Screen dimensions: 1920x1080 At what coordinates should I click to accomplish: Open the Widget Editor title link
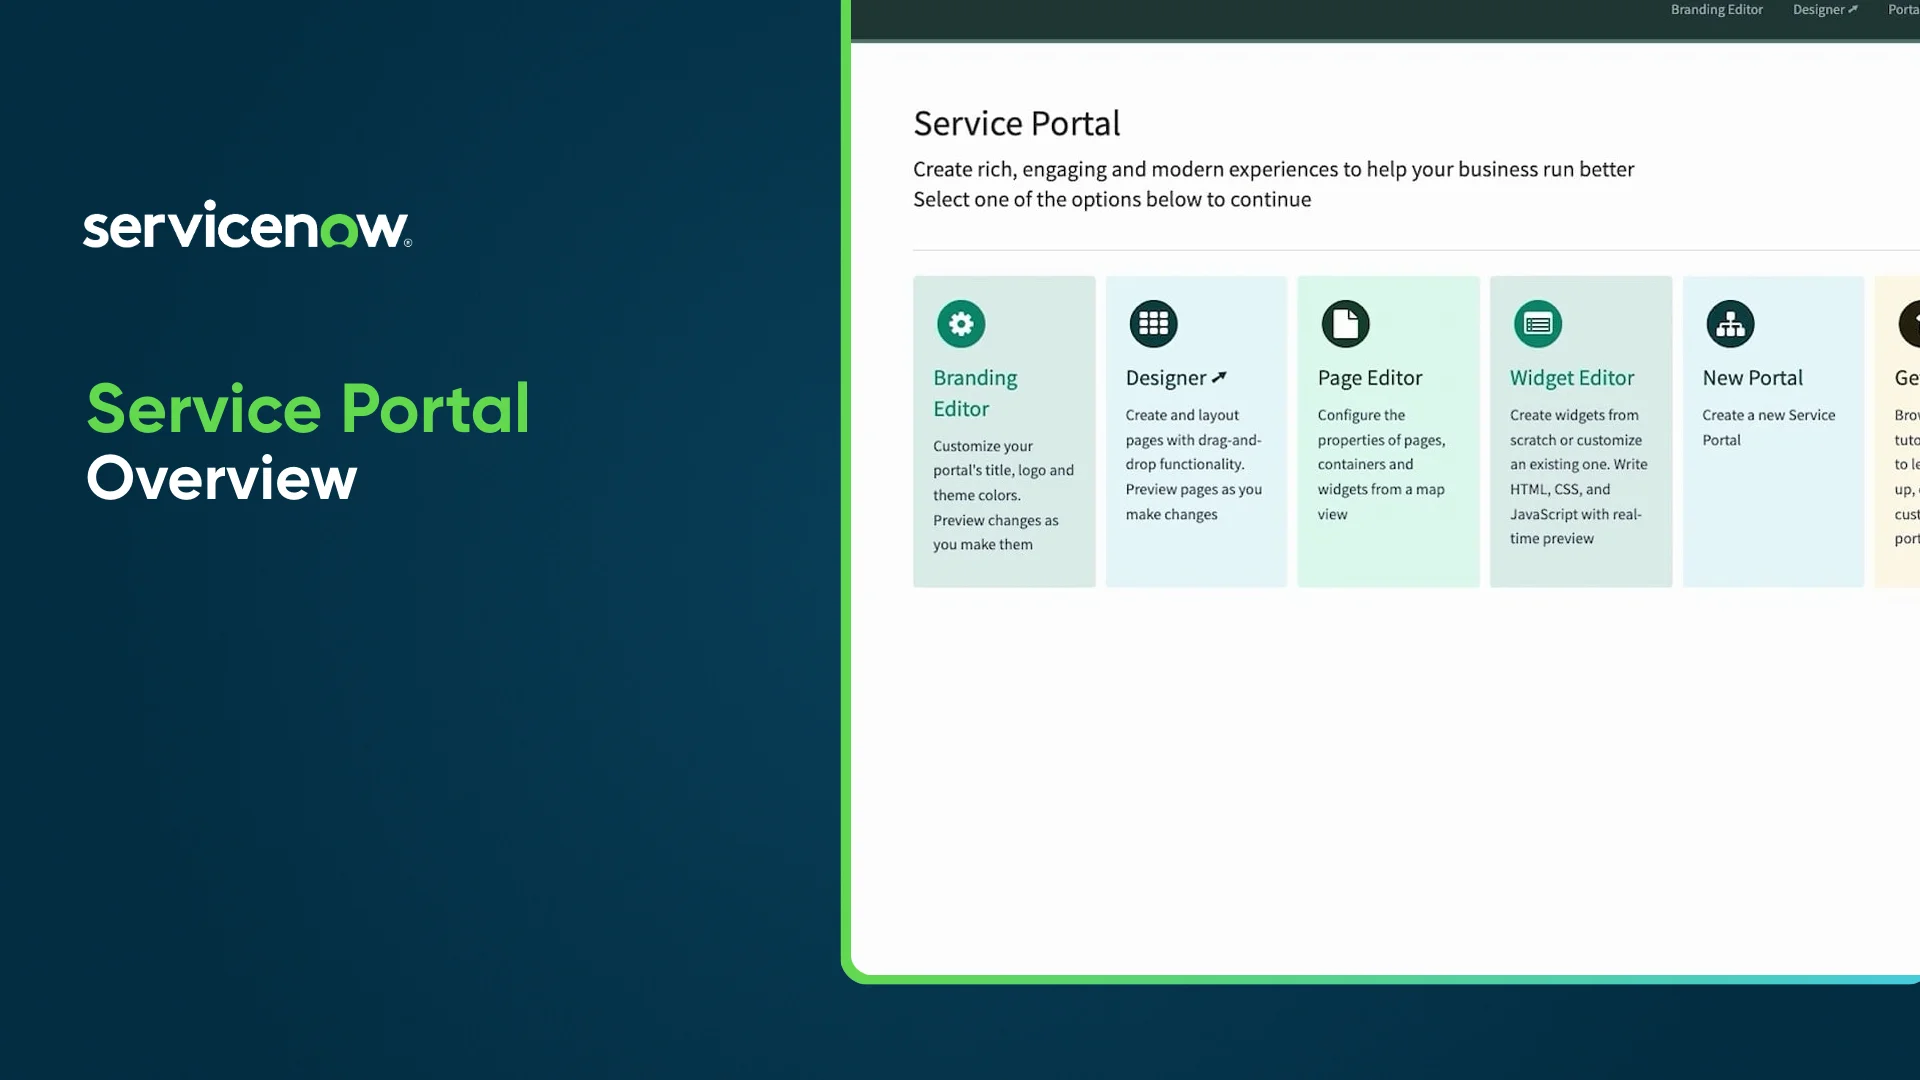1572,378
